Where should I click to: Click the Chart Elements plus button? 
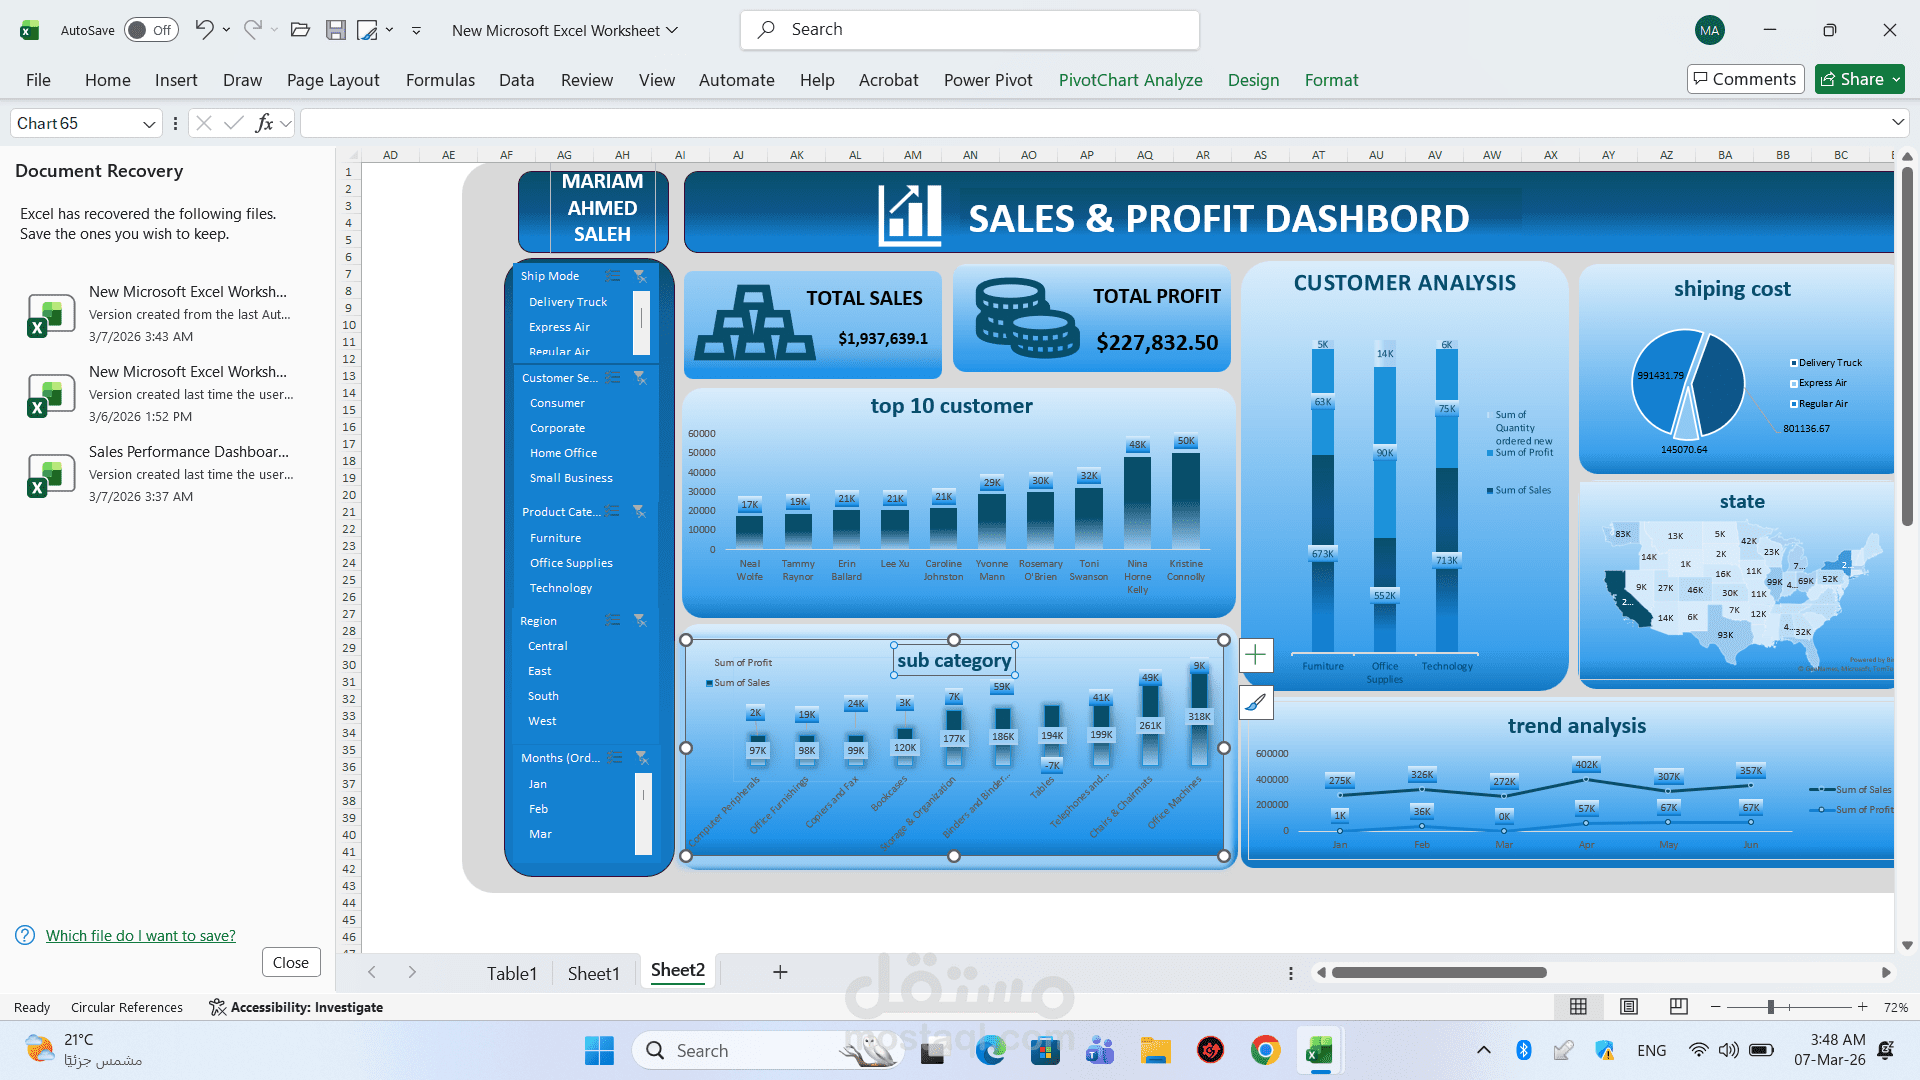pos(1256,655)
